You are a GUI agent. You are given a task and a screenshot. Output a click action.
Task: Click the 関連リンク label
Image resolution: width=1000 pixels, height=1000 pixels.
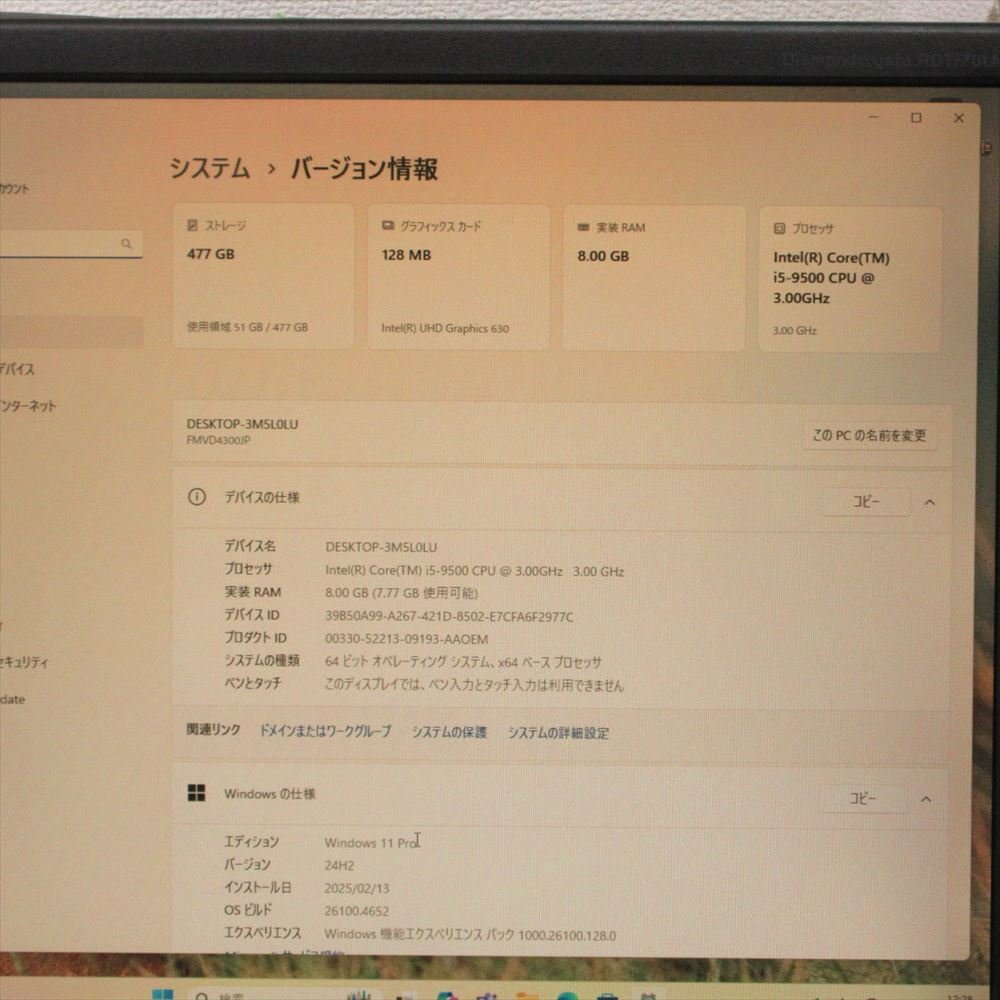click(x=213, y=730)
